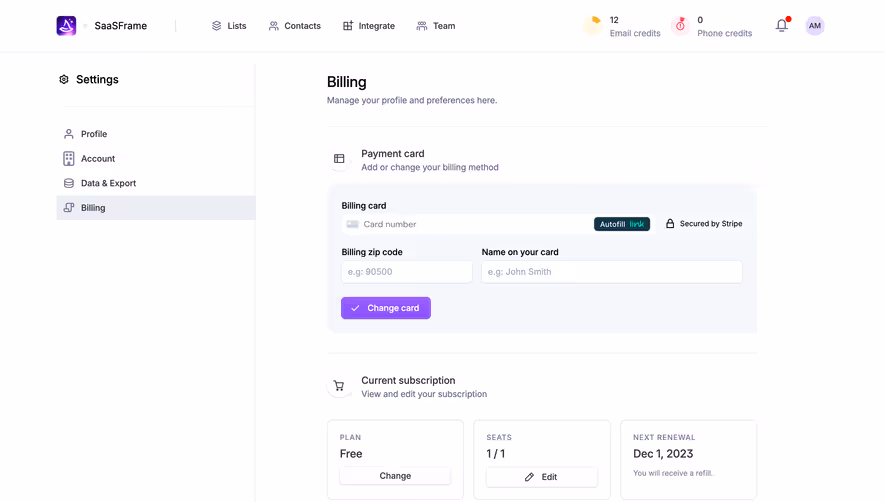Screen dimensions: 885x502
Task: Click the Payment card heading
Action: (393, 154)
